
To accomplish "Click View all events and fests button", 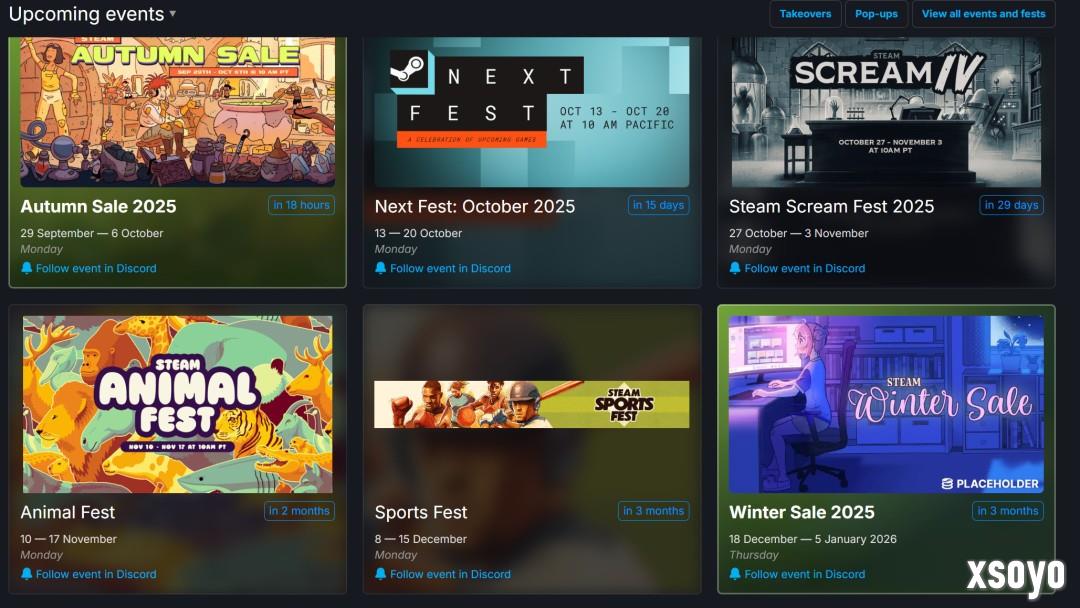I will [984, 14].
